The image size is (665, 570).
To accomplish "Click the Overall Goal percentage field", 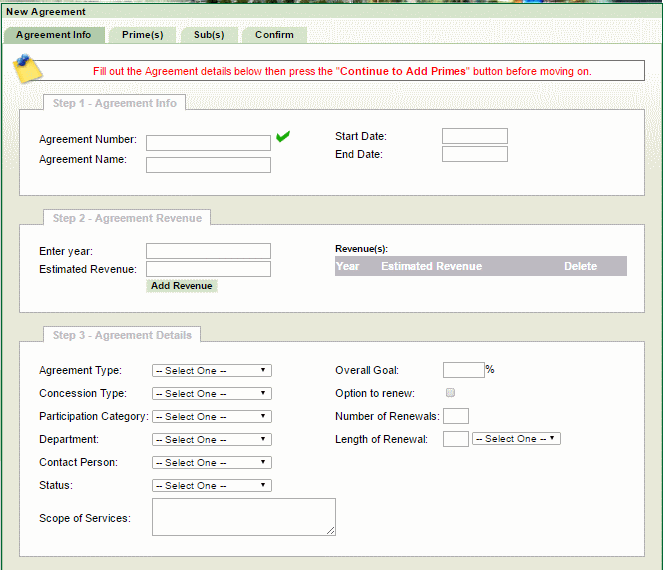I will (463, 370).
